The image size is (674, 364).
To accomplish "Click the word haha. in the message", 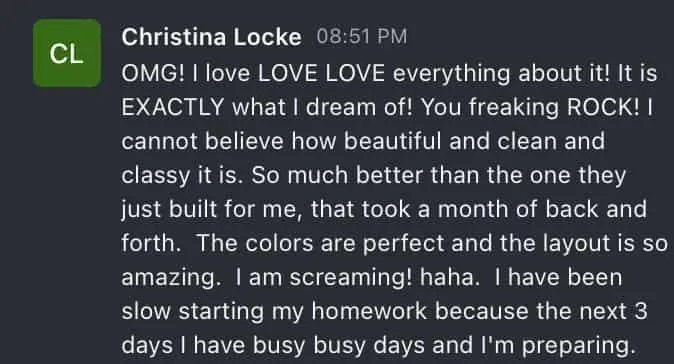I will click(x=450, y=277).
